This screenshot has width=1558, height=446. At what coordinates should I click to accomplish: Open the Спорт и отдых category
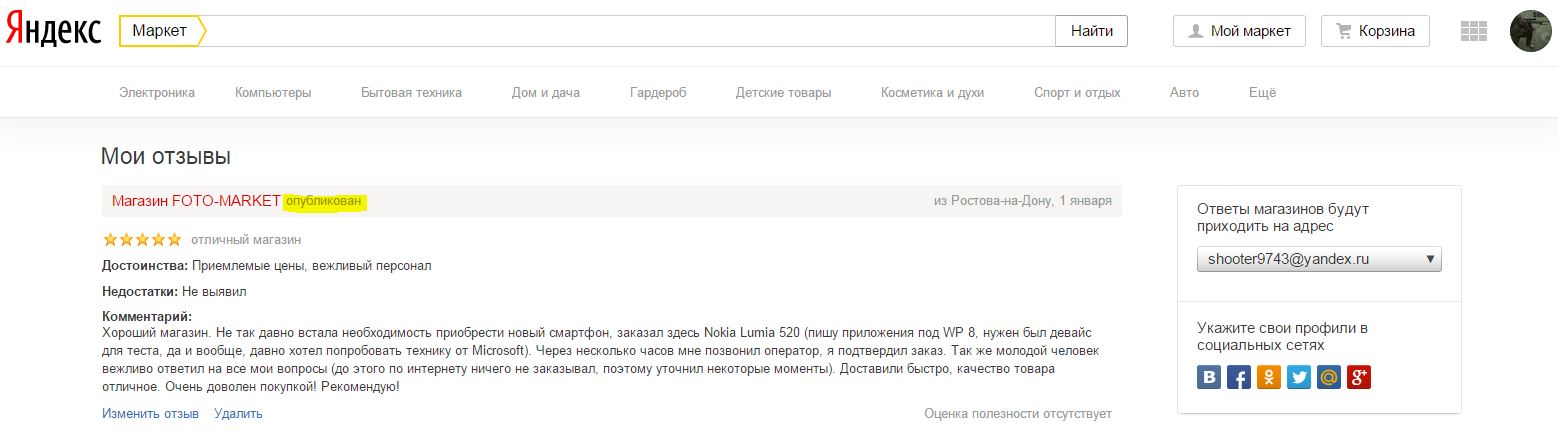(x=1077, y=93)
